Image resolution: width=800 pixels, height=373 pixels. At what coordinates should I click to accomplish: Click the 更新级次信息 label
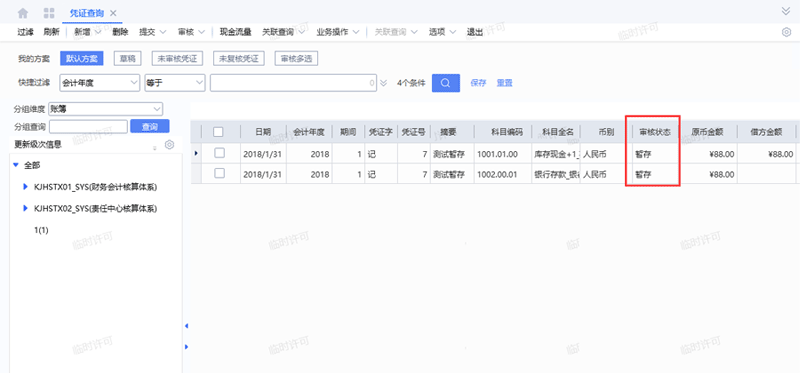(38, 144)
